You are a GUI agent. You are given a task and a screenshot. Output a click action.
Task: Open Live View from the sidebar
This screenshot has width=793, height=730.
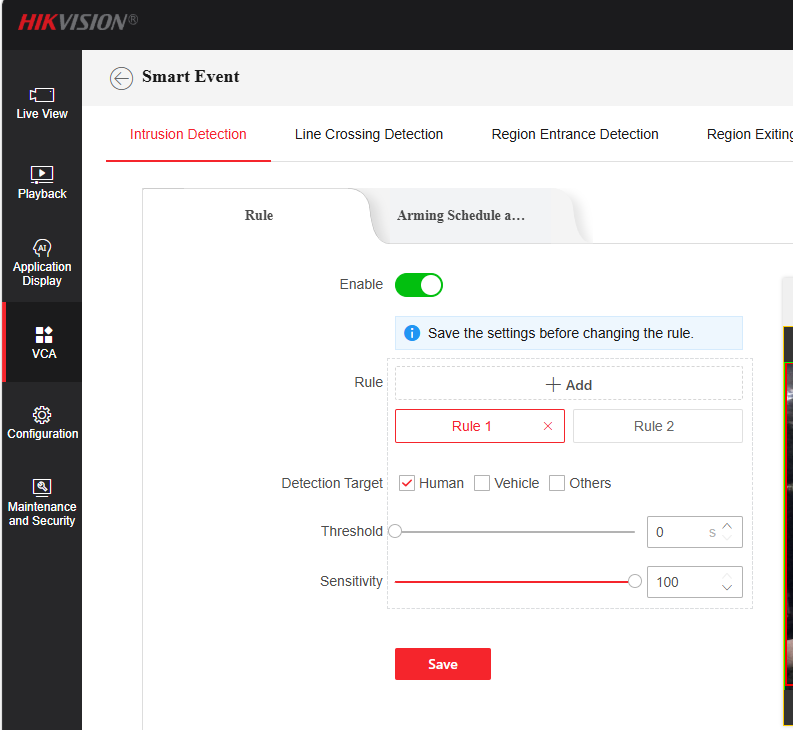(x=42, y=104)
